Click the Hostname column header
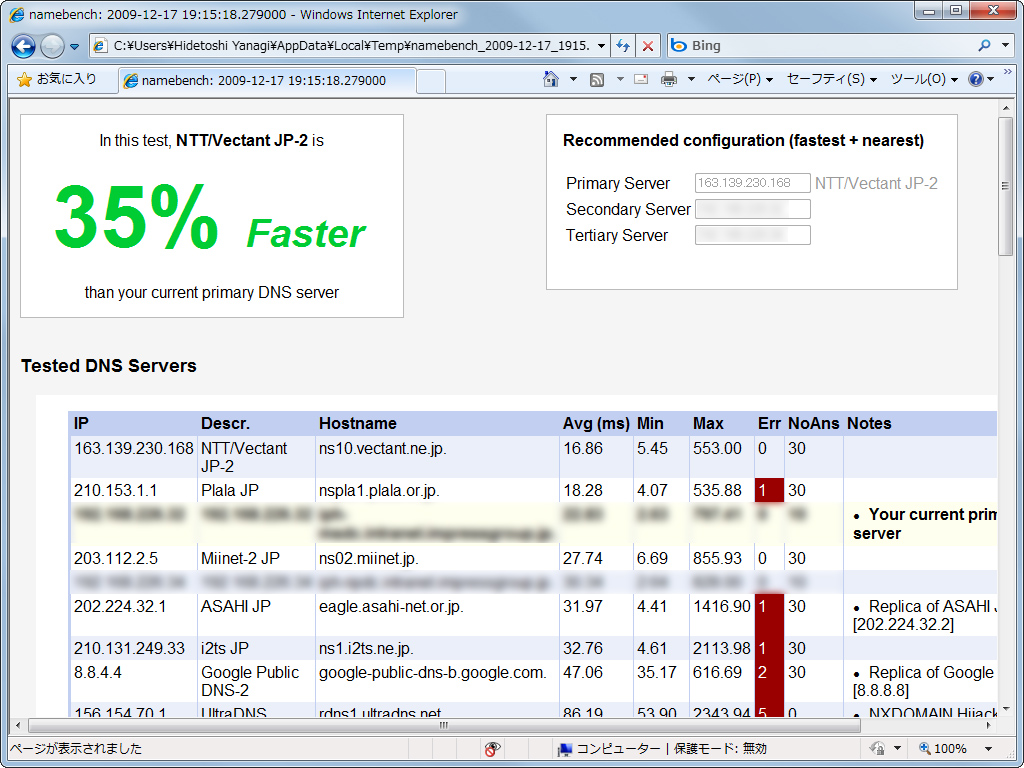 click(357, 423)
